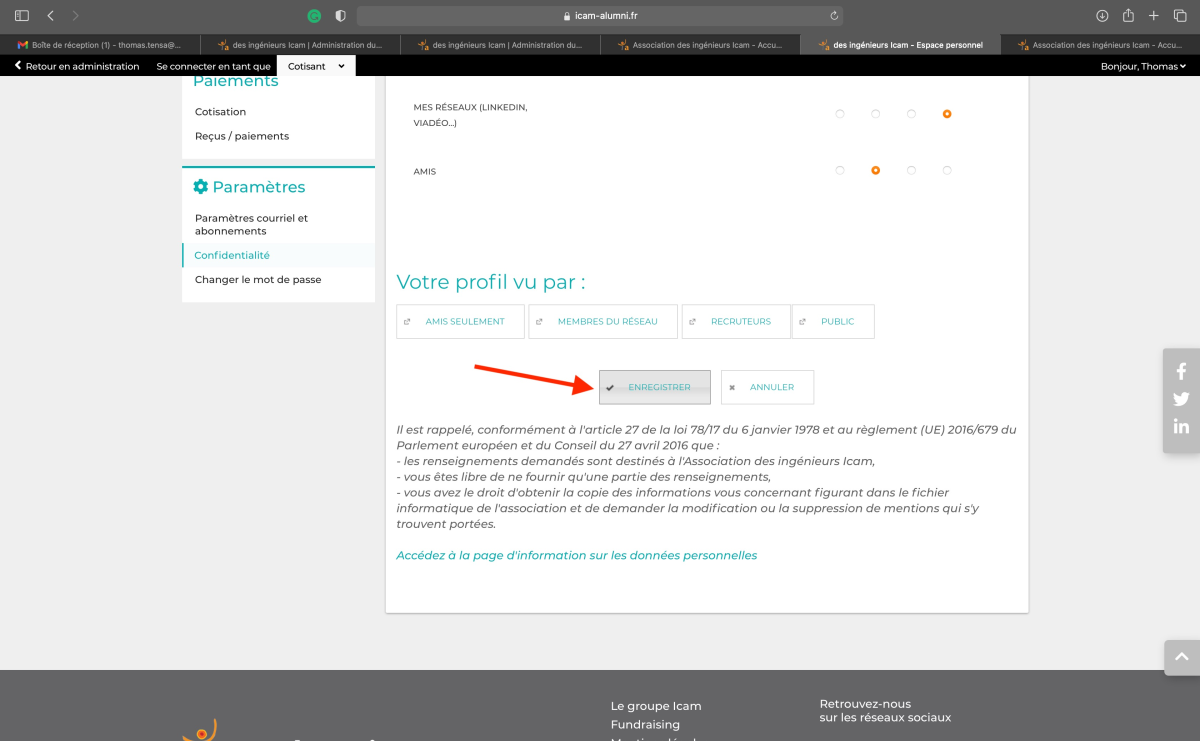Click the Safari share icon
This screenshot has width=1200, height=741.
pyautogui.click(x=1128, y=16)
